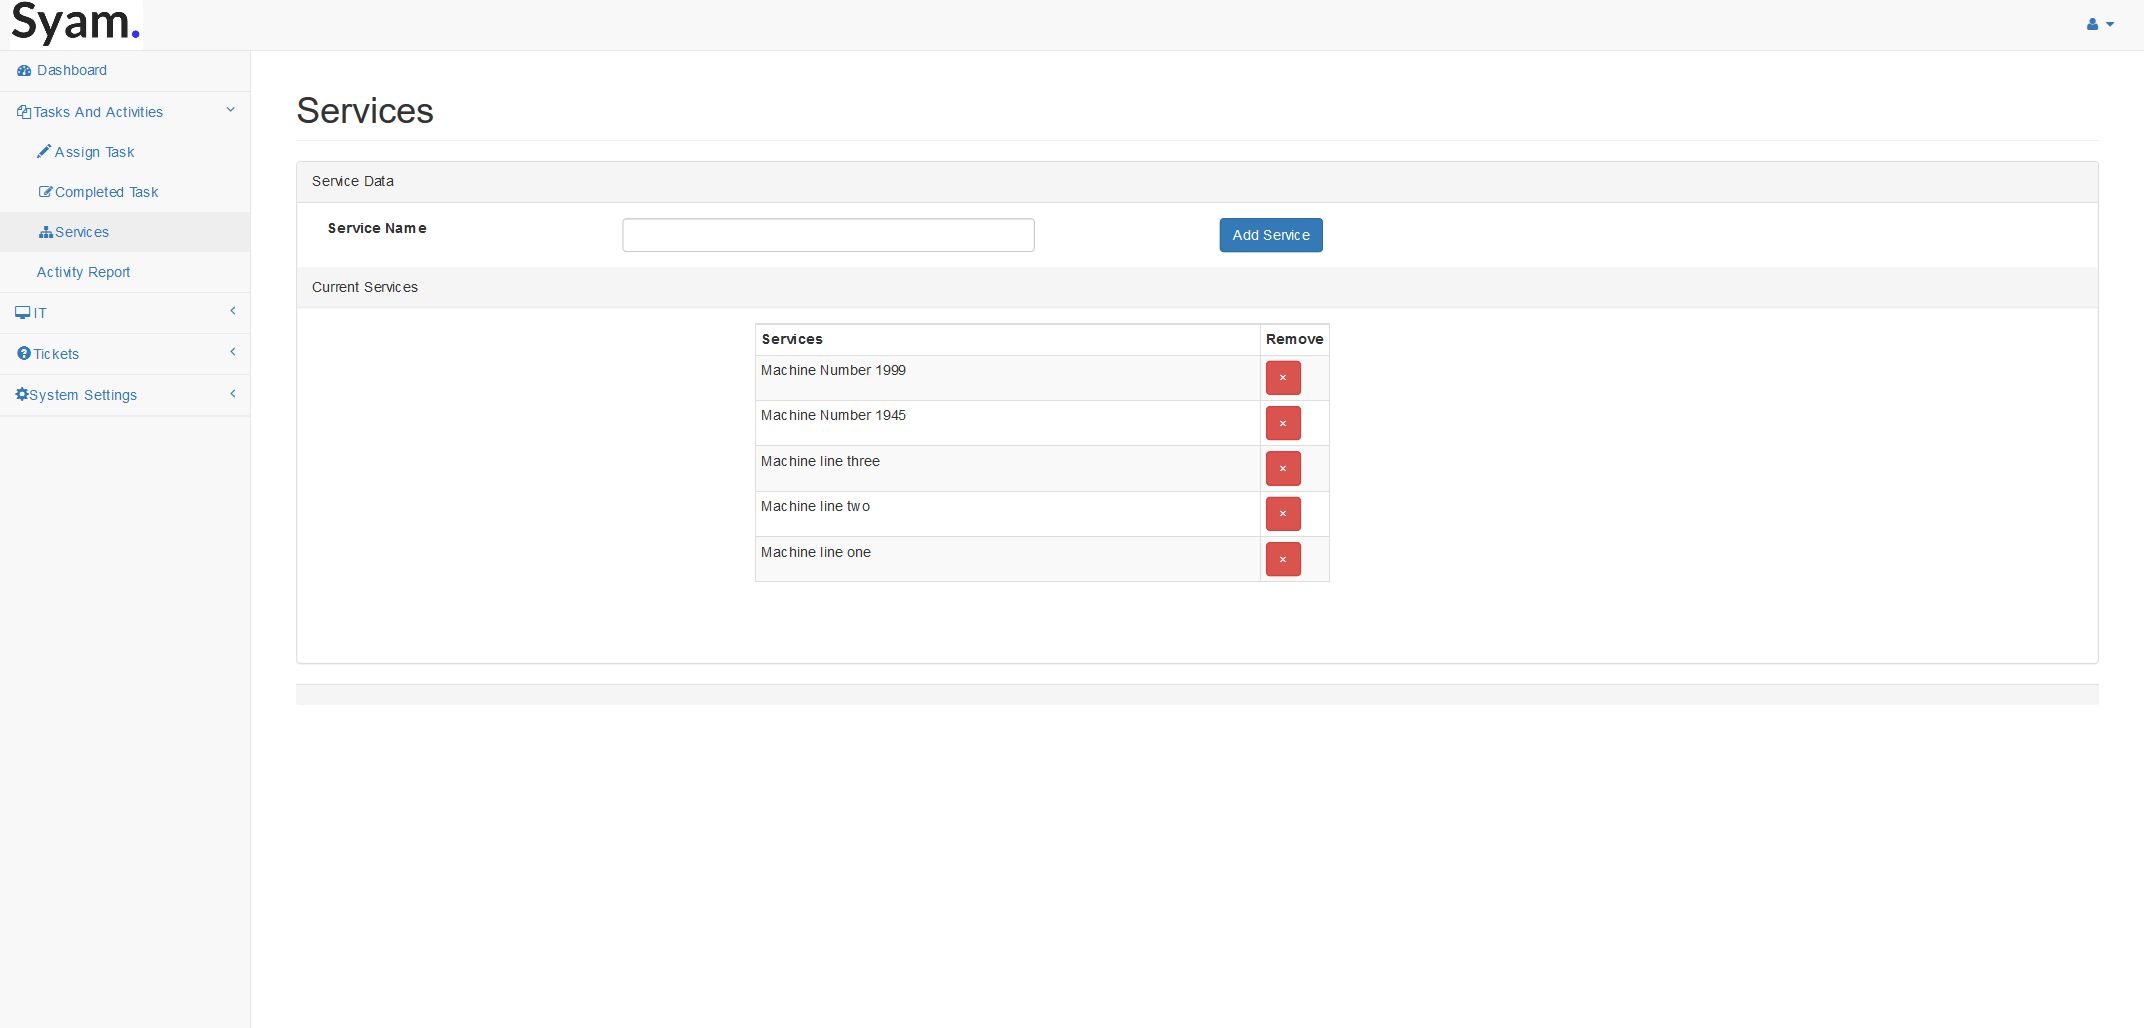
Task: Select Services in the sidebar
Action: pyautogui.click(x=82, y=232)
